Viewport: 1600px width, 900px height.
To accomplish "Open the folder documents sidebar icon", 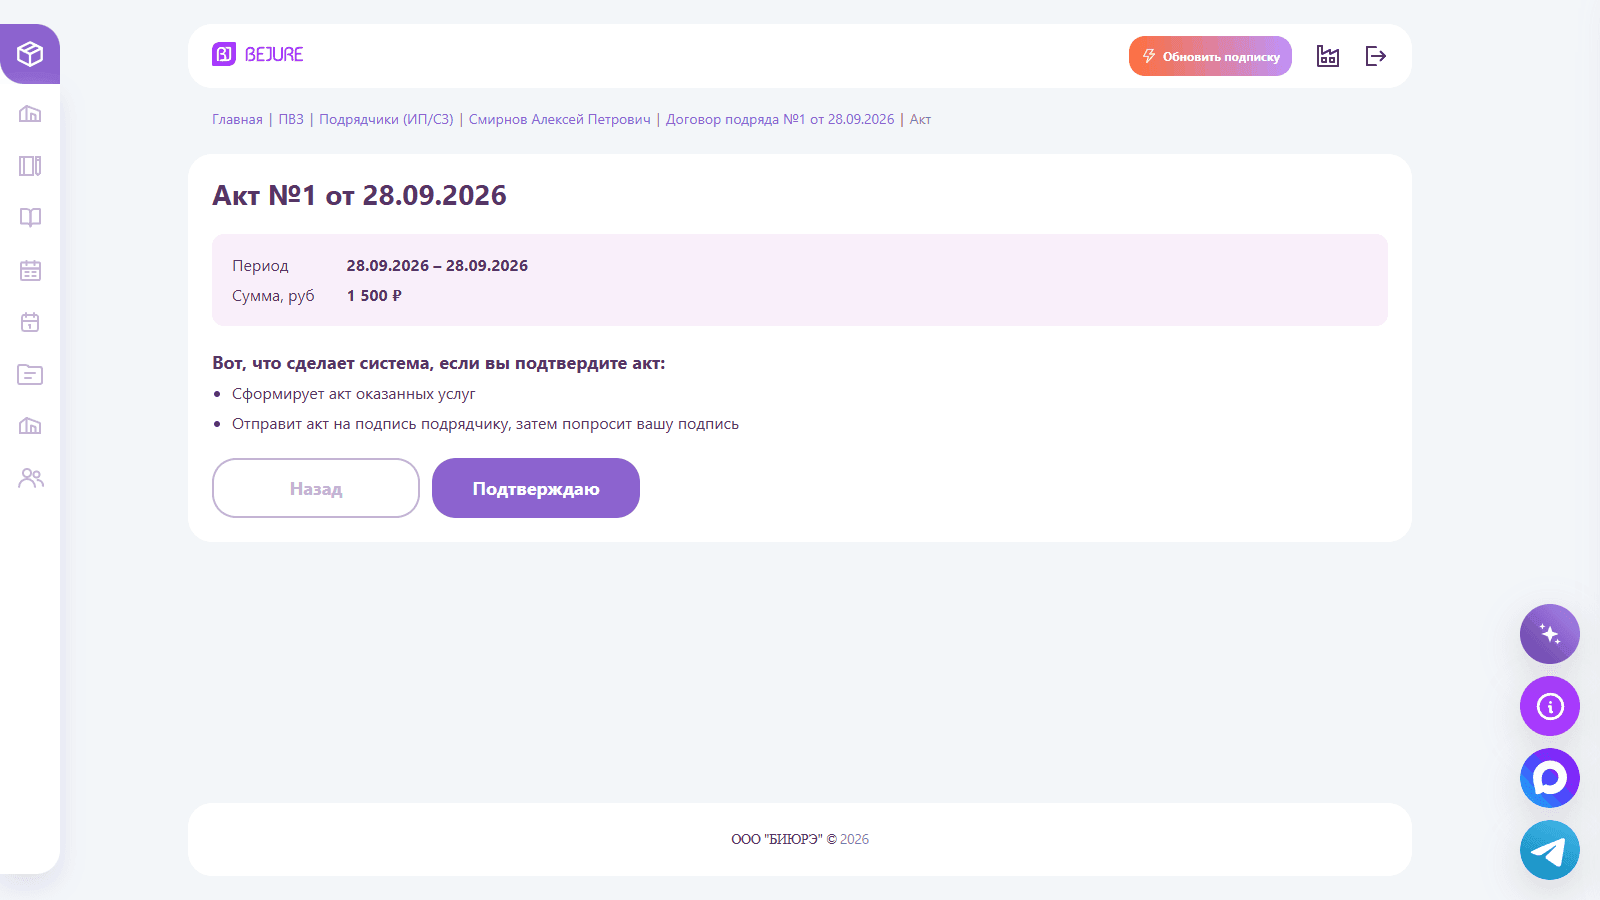I will [x=30, y=374].
